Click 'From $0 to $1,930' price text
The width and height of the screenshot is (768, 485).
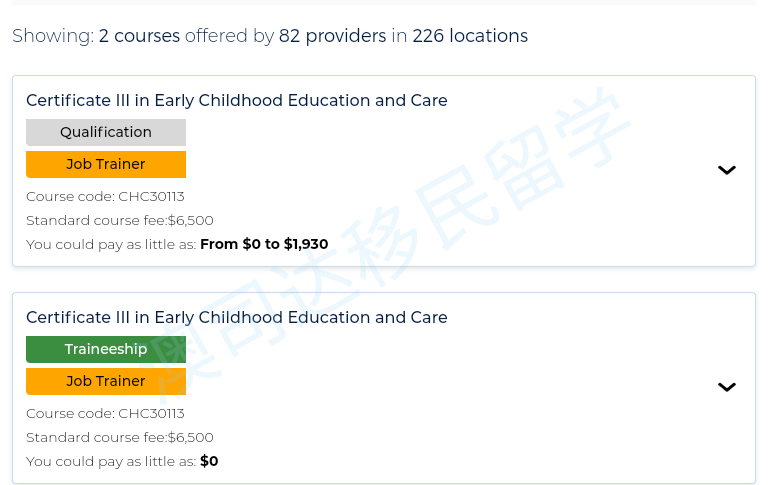tap(264, 244)
